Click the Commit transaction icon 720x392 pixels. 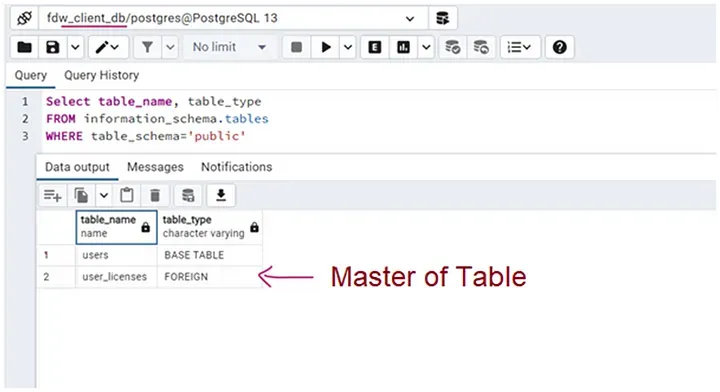tap(453, 47)
